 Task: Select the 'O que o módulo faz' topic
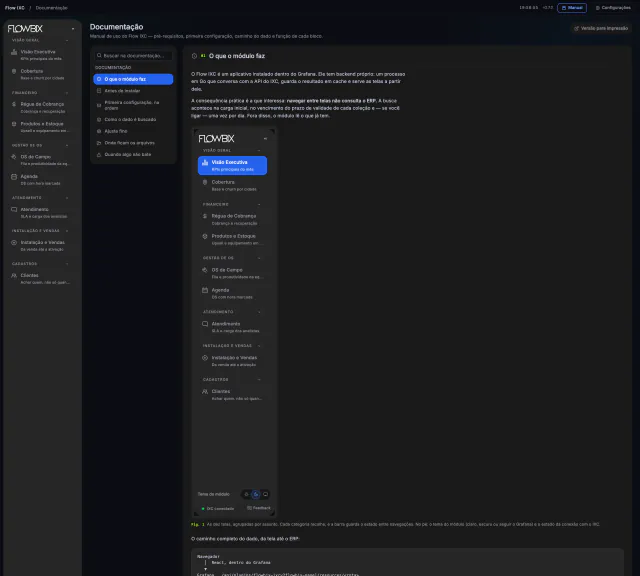click(x=133, y=79)
